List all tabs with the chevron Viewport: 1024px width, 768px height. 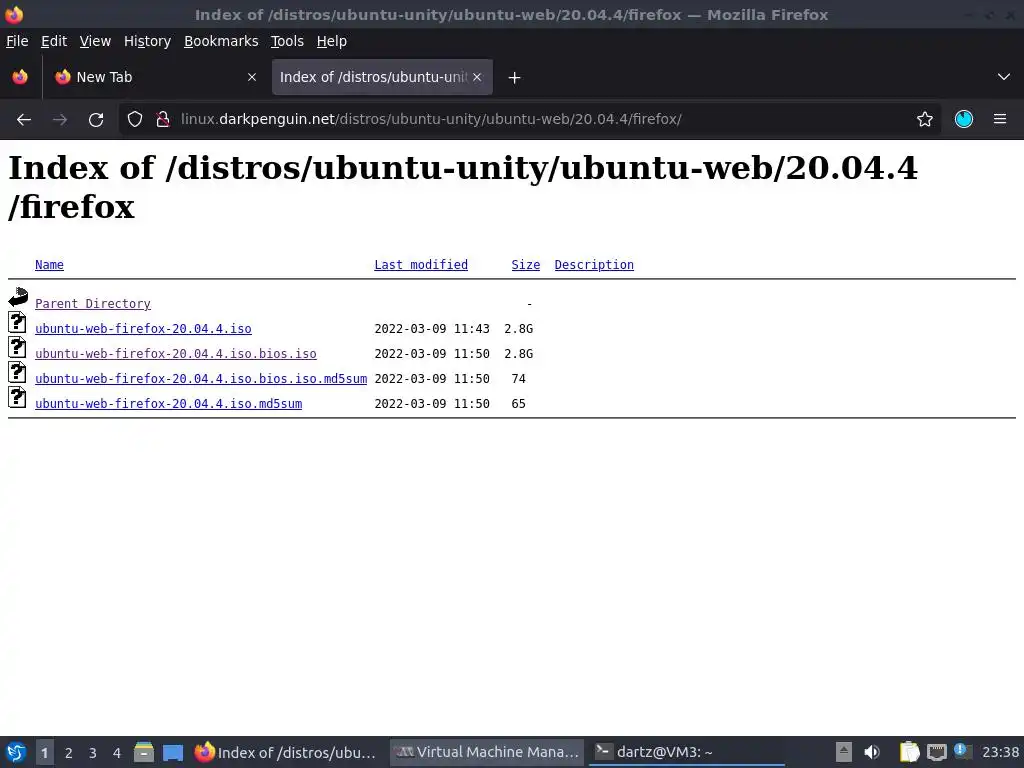pyautogui.click(x=1003, y=77)
